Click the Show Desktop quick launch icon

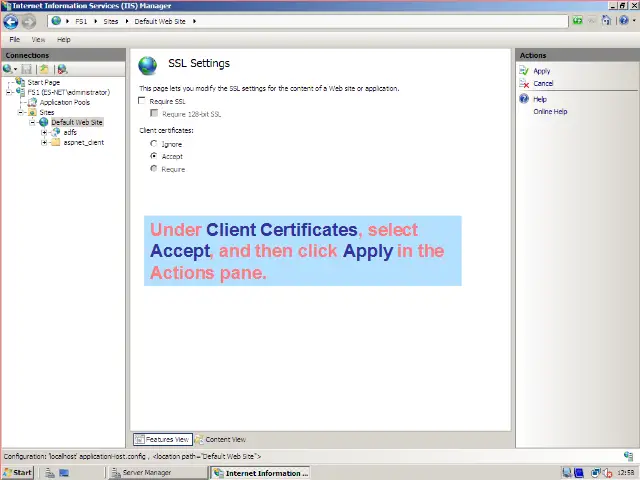click(x=64, y=473)
